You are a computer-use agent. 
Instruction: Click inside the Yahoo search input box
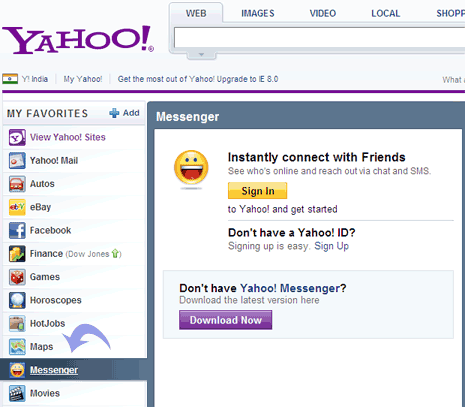click(x=319, y=38)
